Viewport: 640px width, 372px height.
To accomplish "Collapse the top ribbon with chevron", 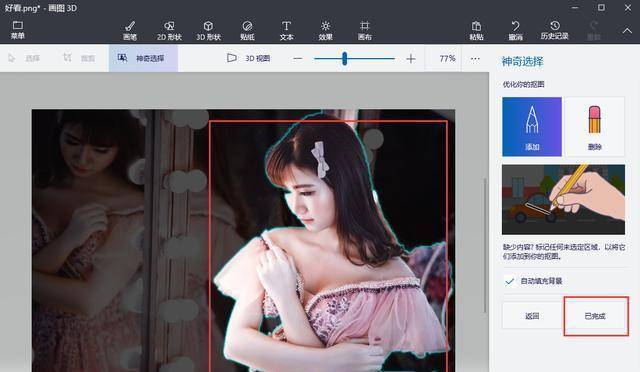I will pyautogui.click(x=627, y=31).
